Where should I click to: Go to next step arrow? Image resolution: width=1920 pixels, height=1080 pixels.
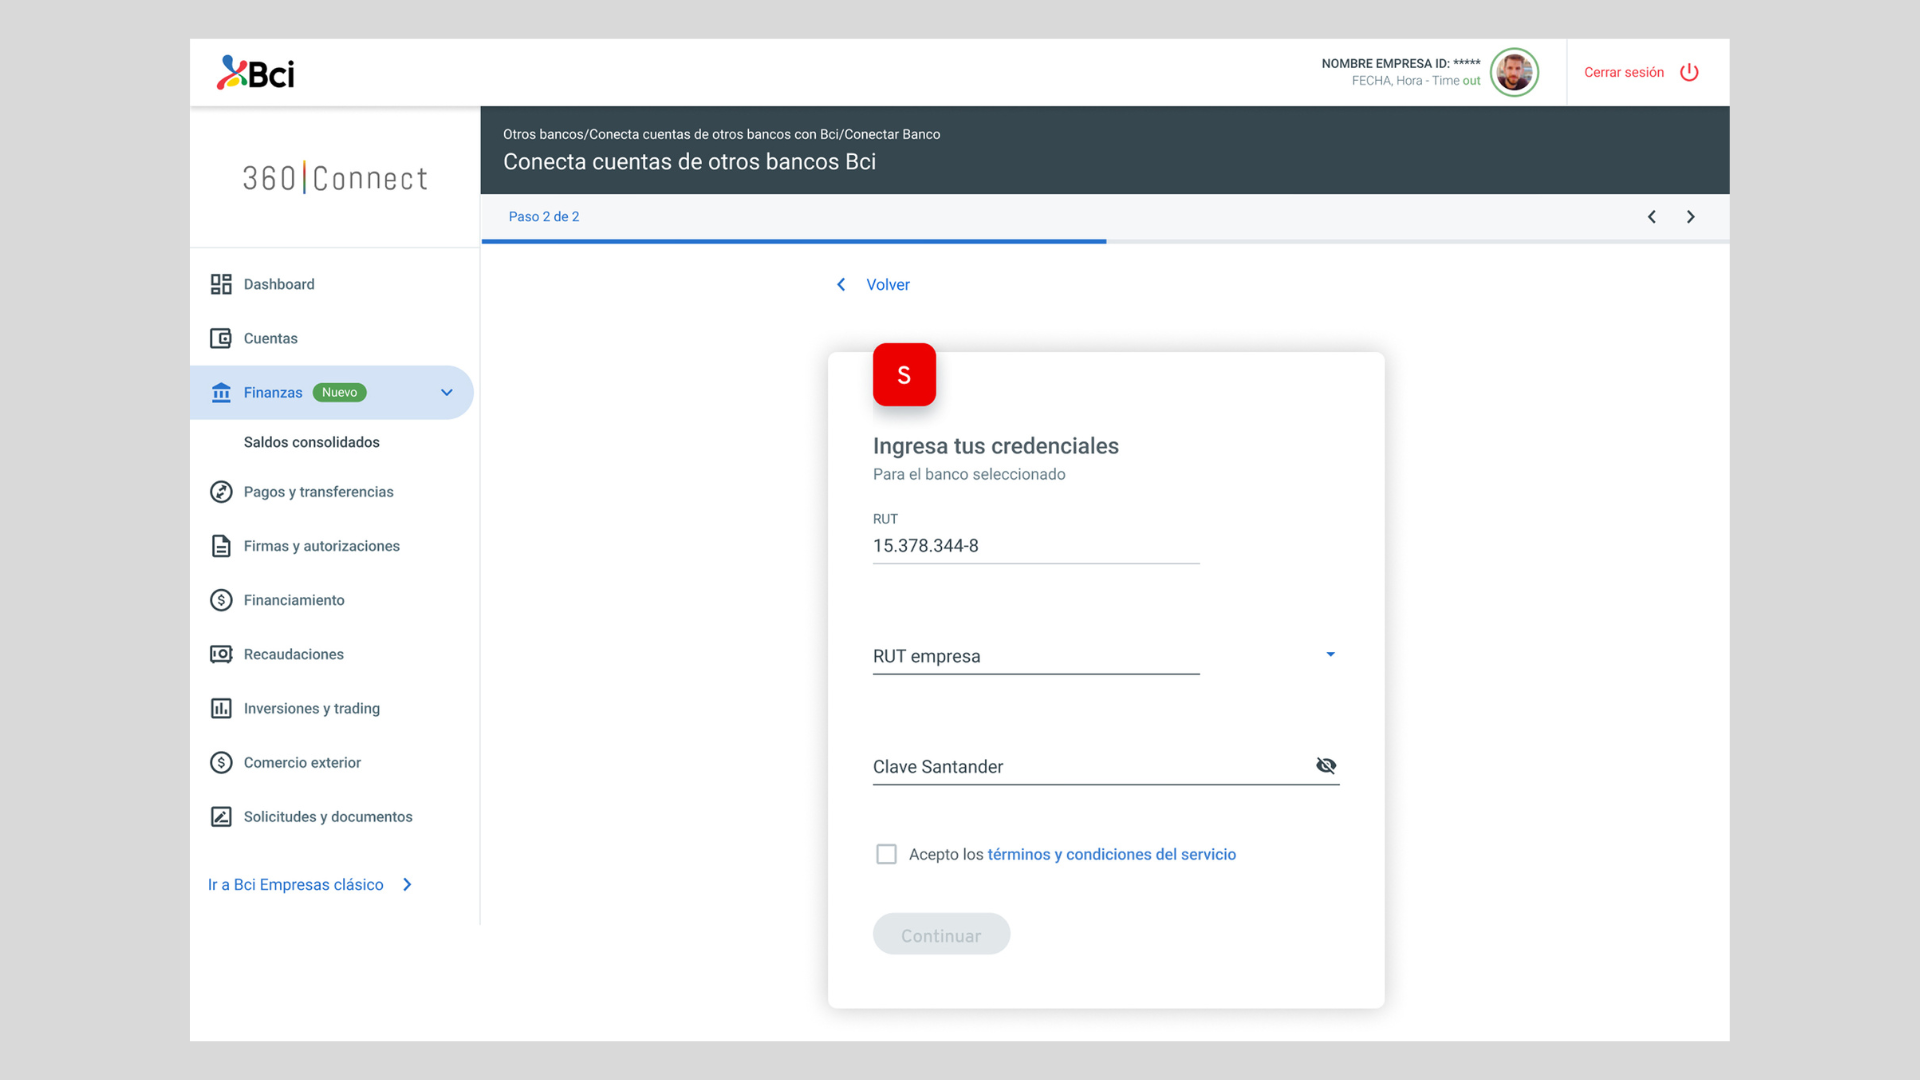pyautogui.click(x=1691, y=217)
